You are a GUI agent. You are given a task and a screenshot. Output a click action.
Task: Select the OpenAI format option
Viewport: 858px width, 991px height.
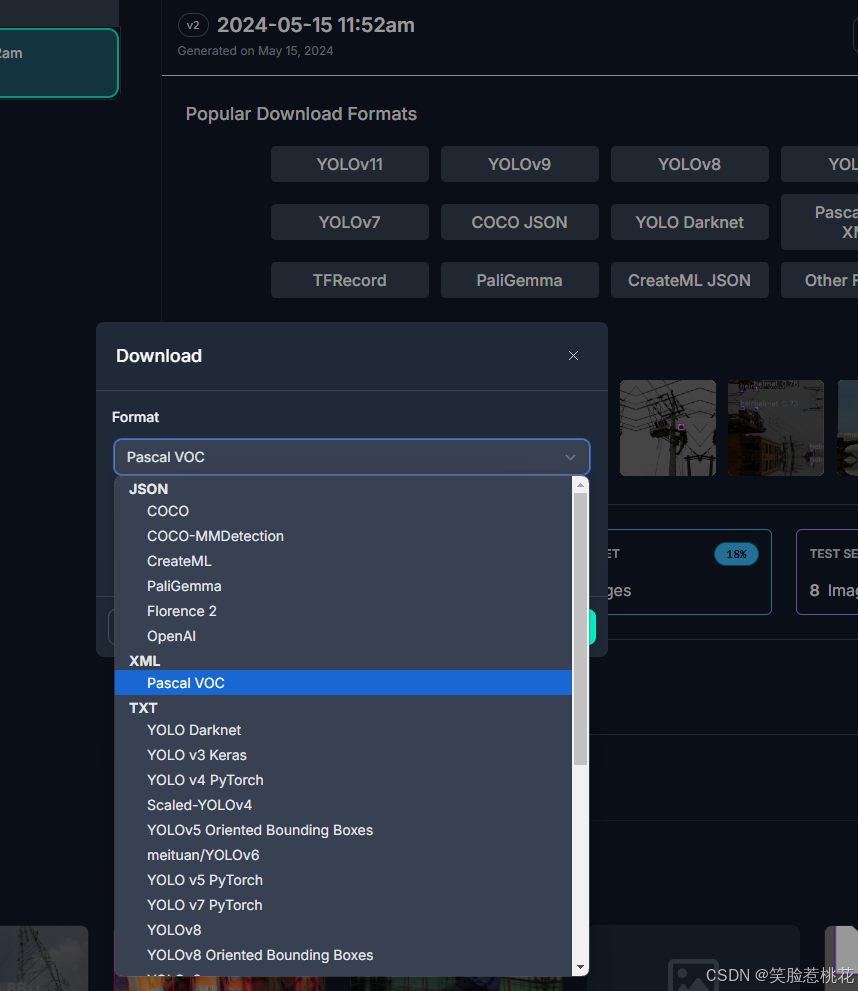pos(343,636)
